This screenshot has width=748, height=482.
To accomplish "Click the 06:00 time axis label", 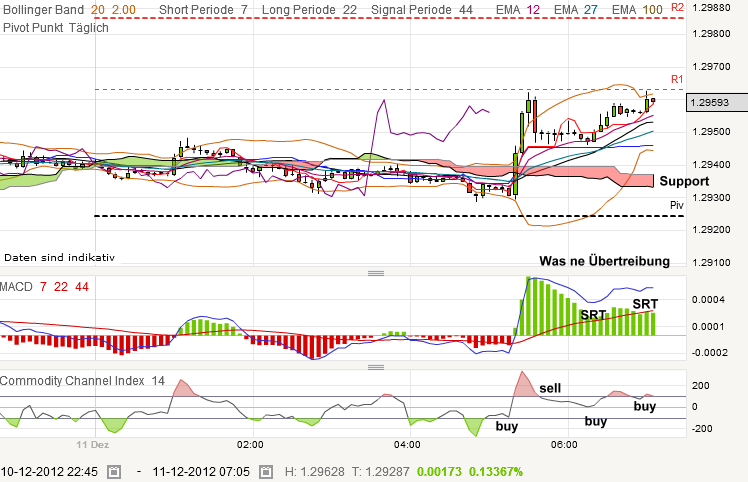I will coord(564,445).
